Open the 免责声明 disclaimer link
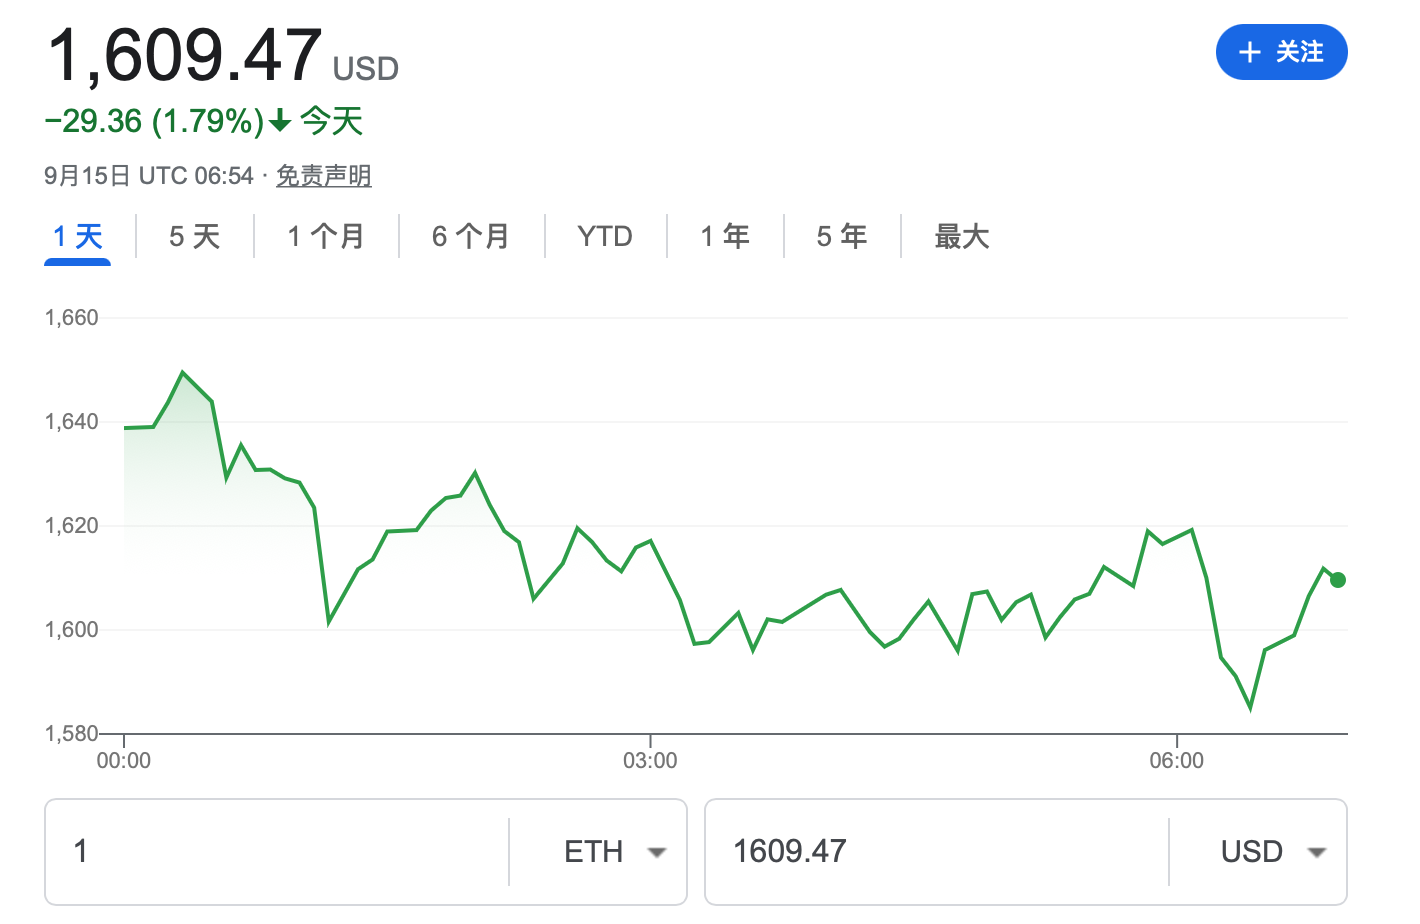The width and height of the screenshot is (1420, 924). (x=323, y=174)
